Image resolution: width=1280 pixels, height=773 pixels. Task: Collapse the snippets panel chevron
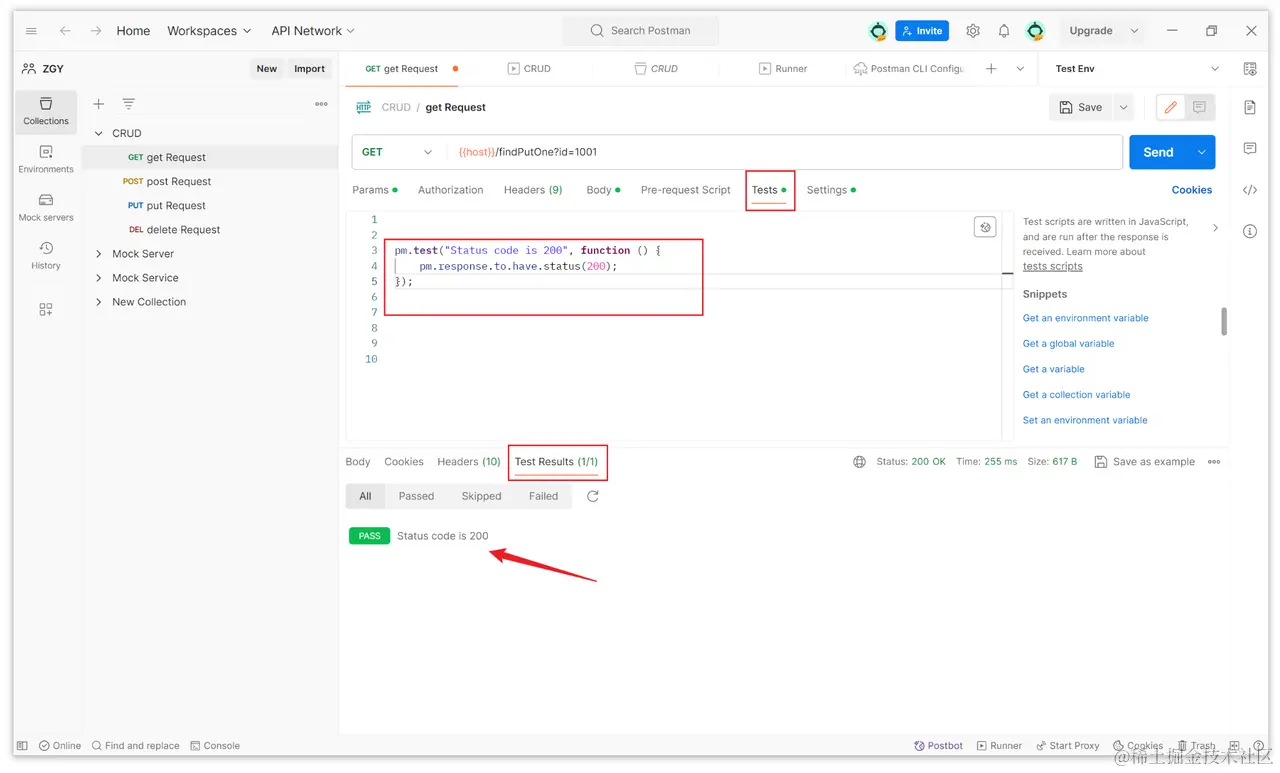pos(1215,228)
